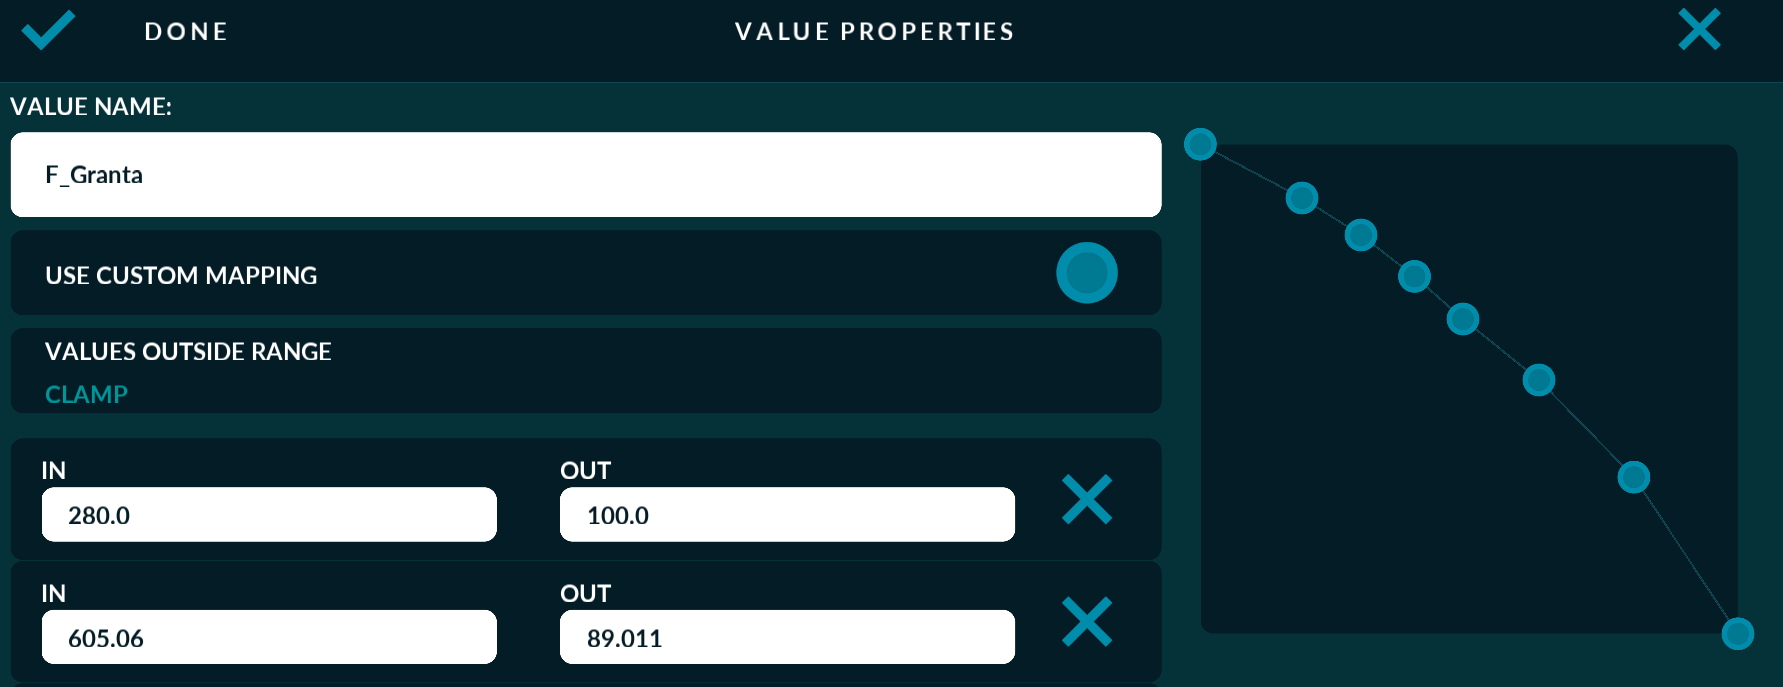Viewport: 1783px width, 687px height.
Task: Click the IN field showing 280.0
Action: 269,515
